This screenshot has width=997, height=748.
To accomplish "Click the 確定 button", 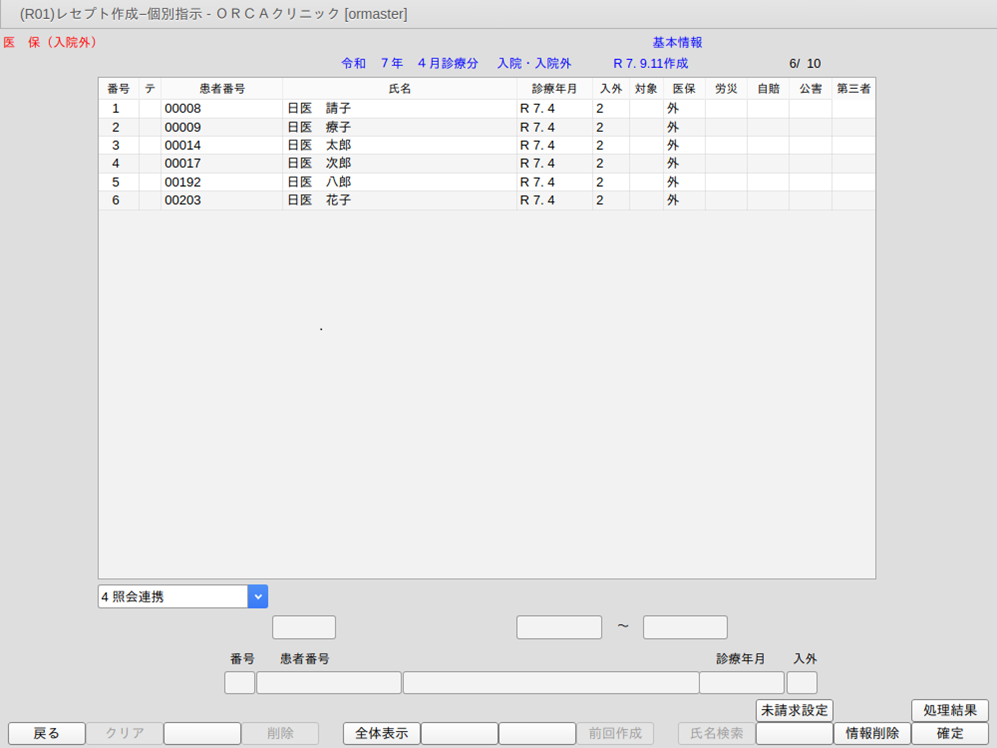I will 950,733.
